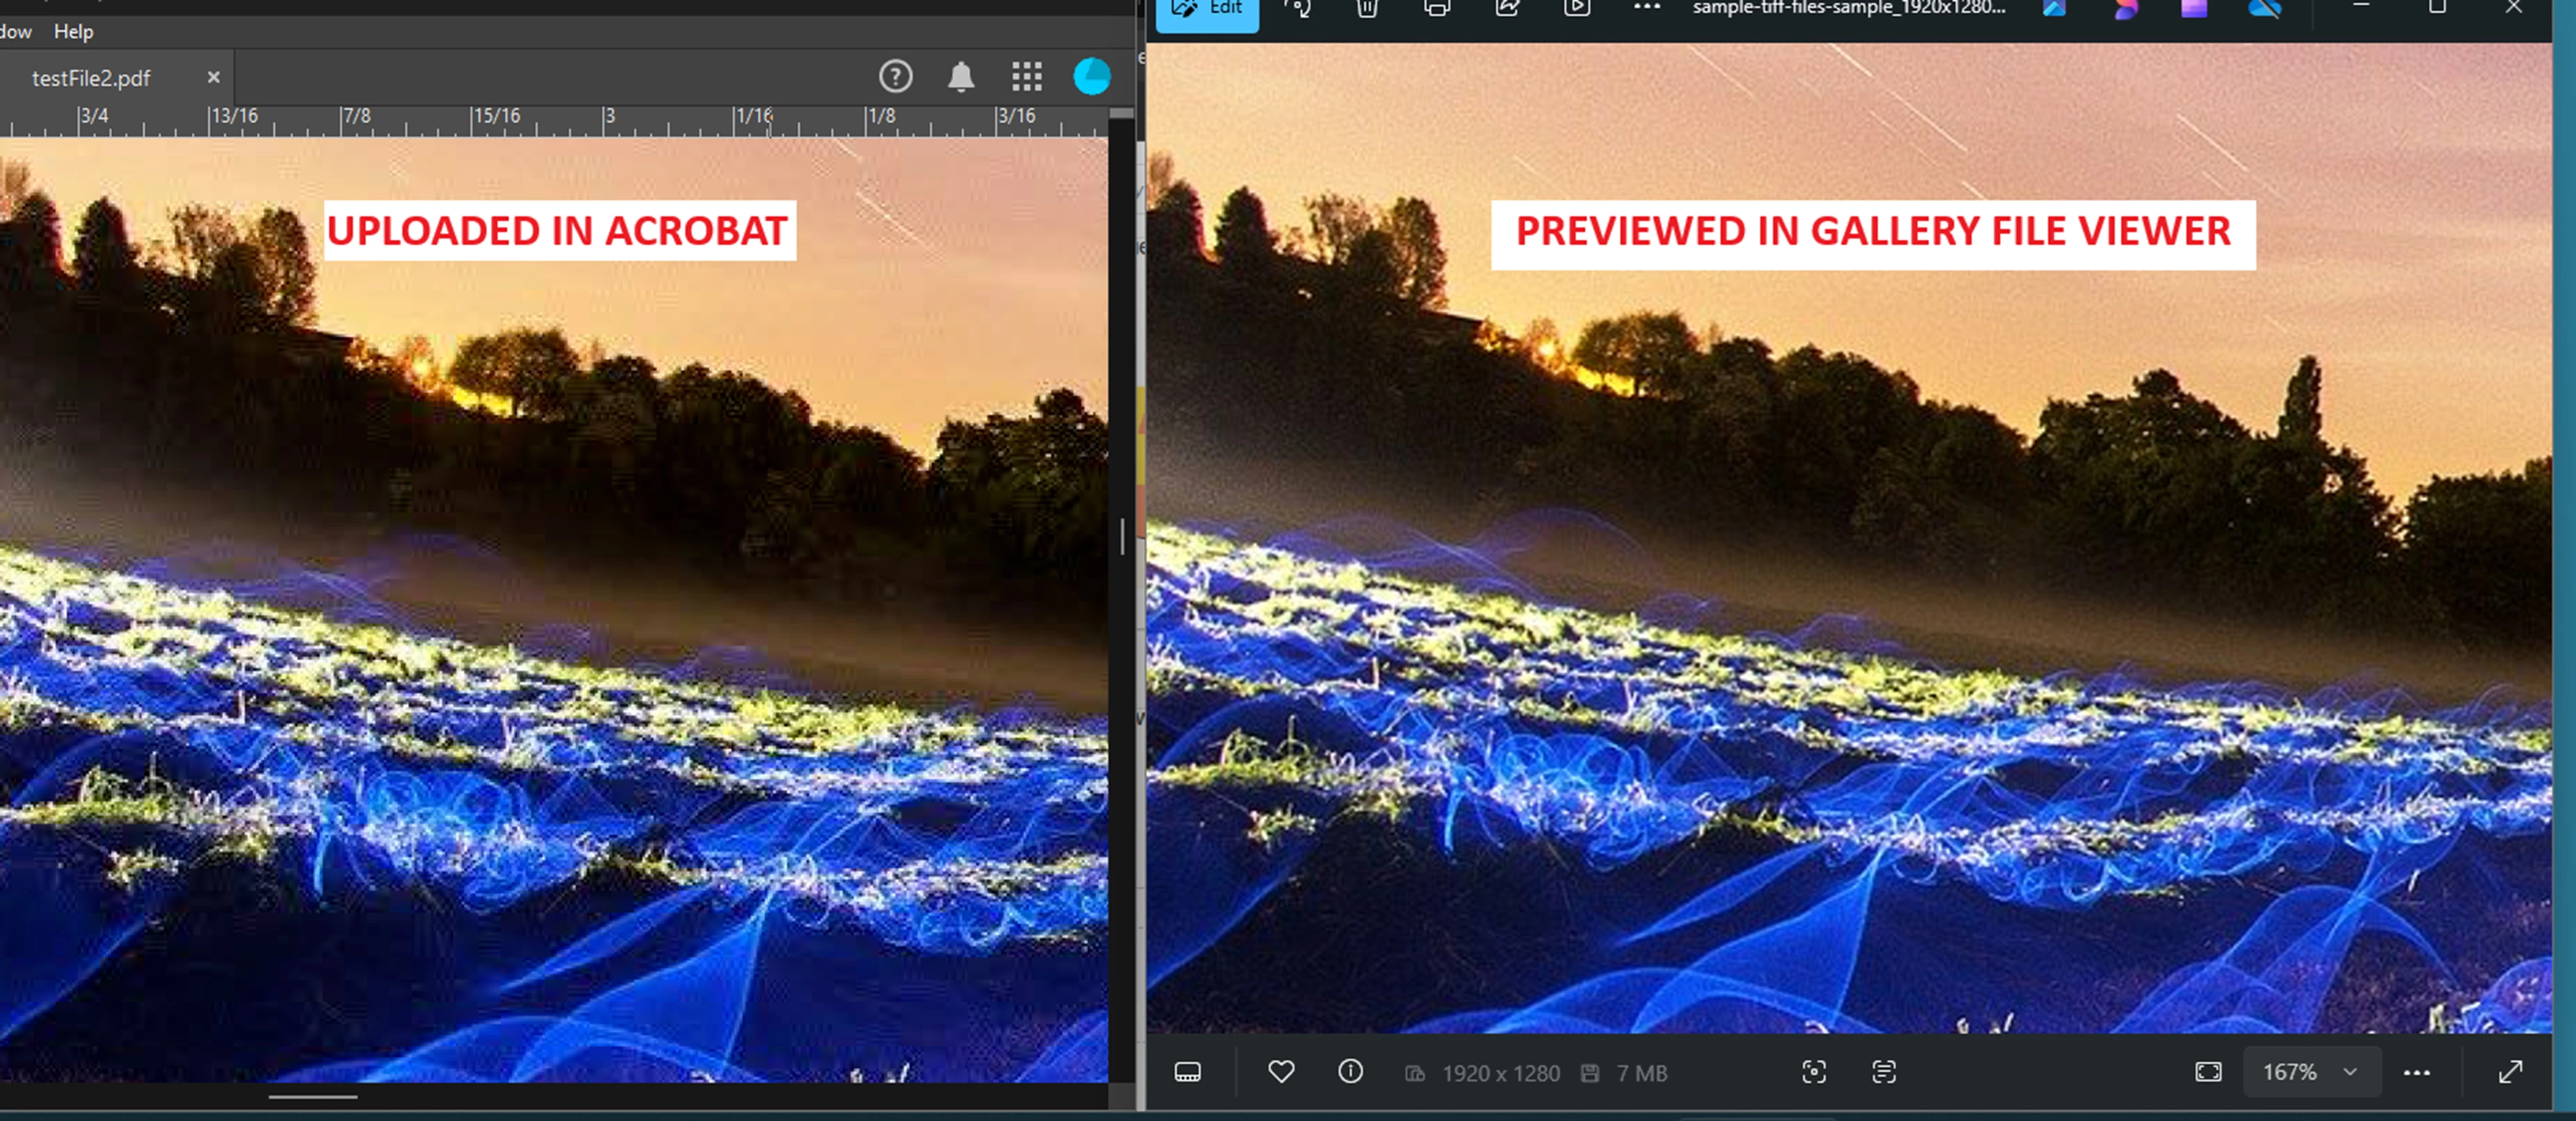
Task: Toggle the filmstrip view icon
Action: click(1187, 1072)
